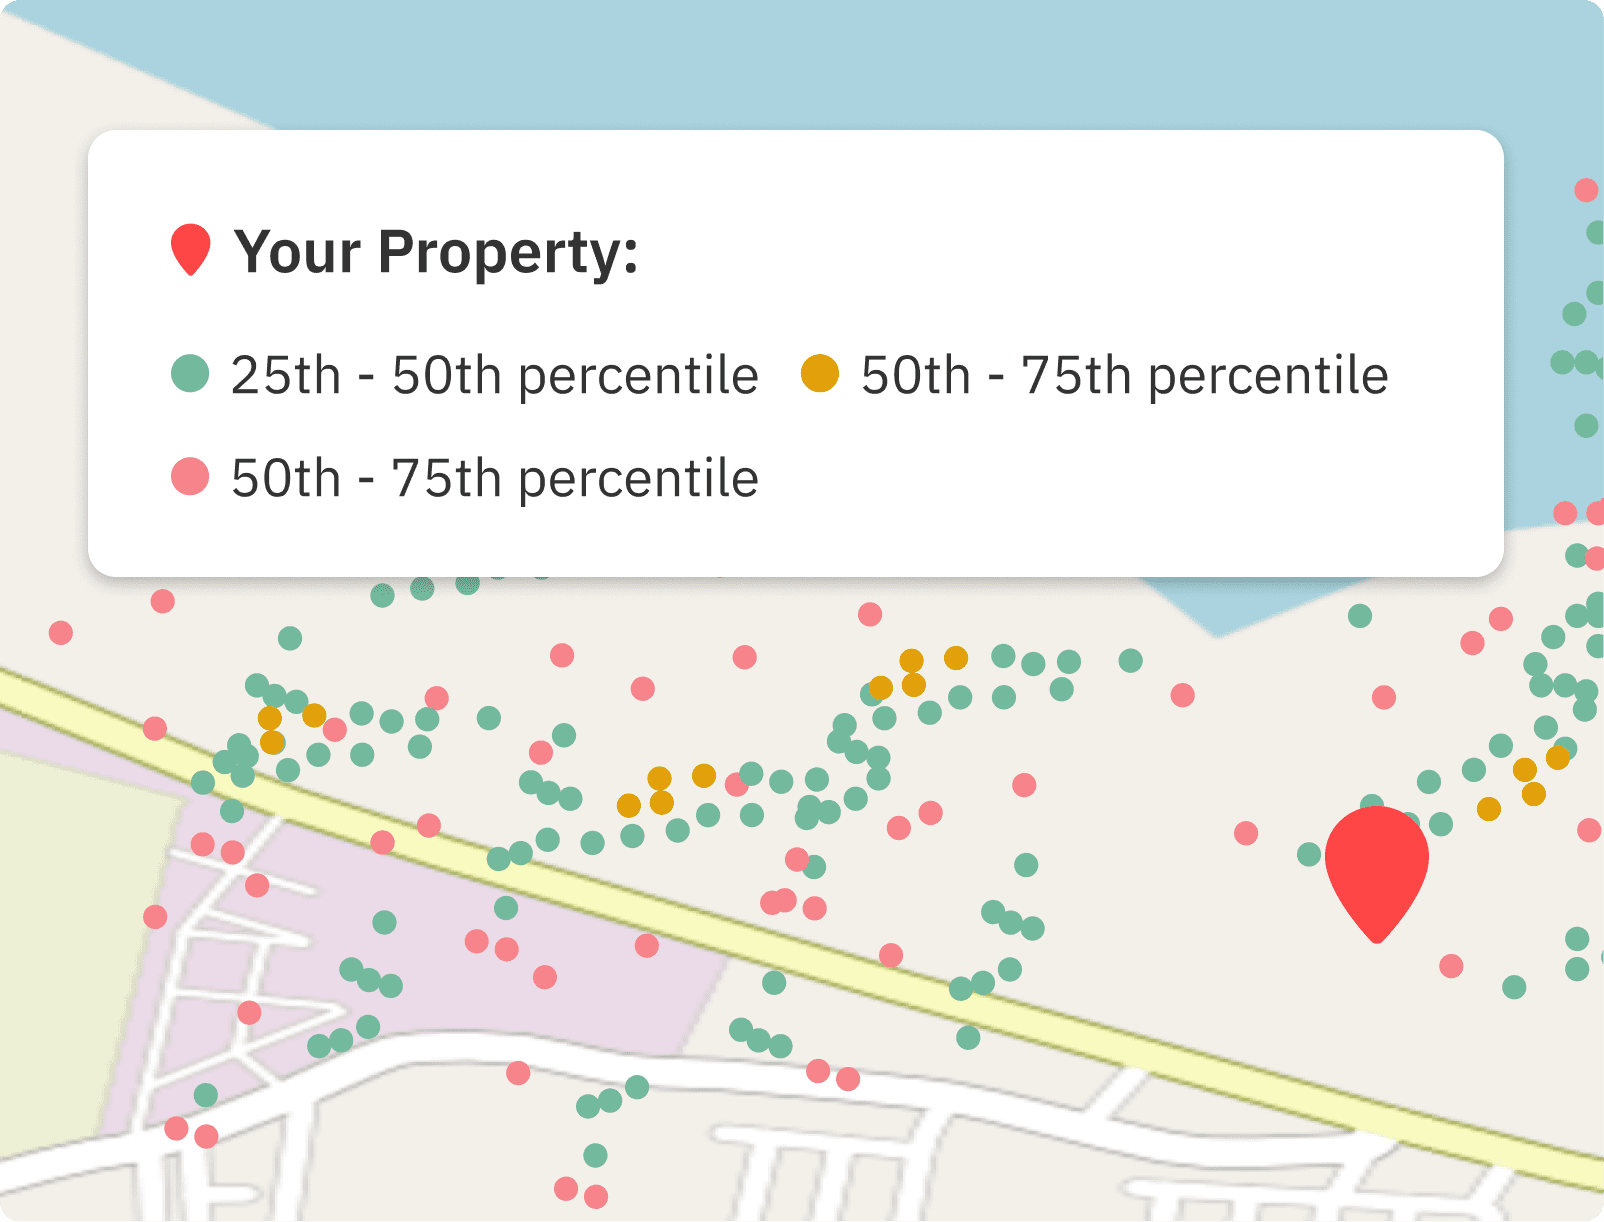Select the orange legend dot for 50th - 75th percentile

pyautogui.click(x=820, y=374)
